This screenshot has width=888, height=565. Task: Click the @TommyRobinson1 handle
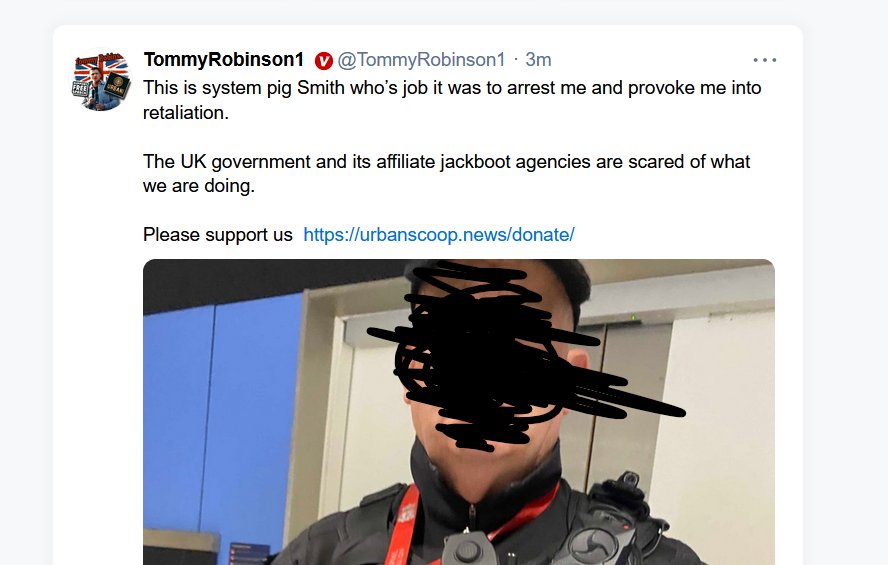pyautogui.click(x=421, y=59)
